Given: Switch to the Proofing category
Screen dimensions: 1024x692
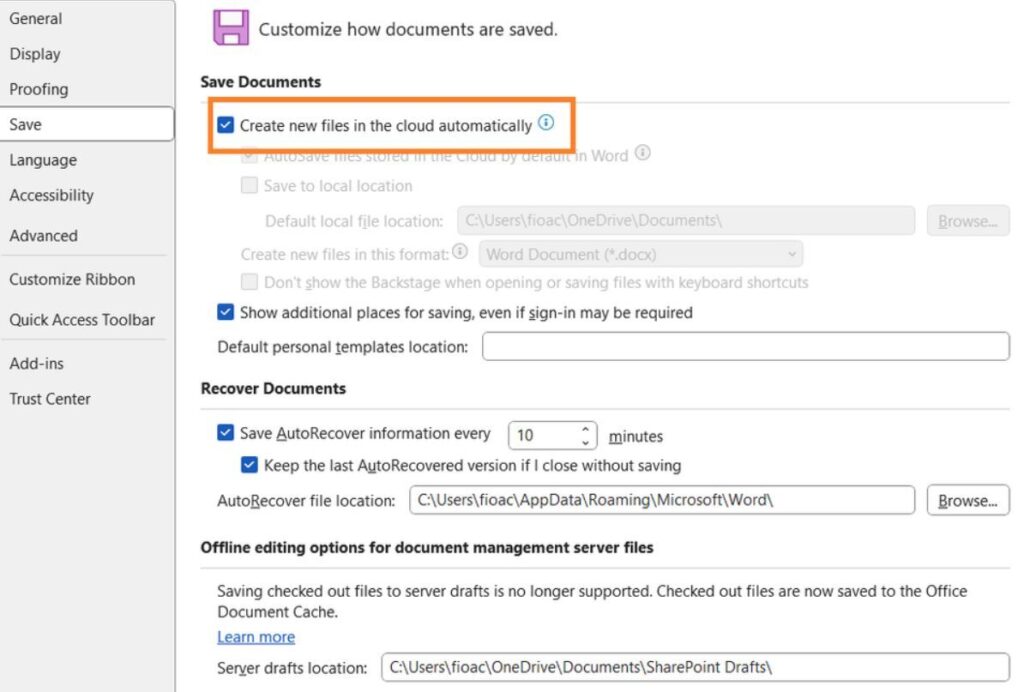Looking at the screenshot, I should pos(39,89).
